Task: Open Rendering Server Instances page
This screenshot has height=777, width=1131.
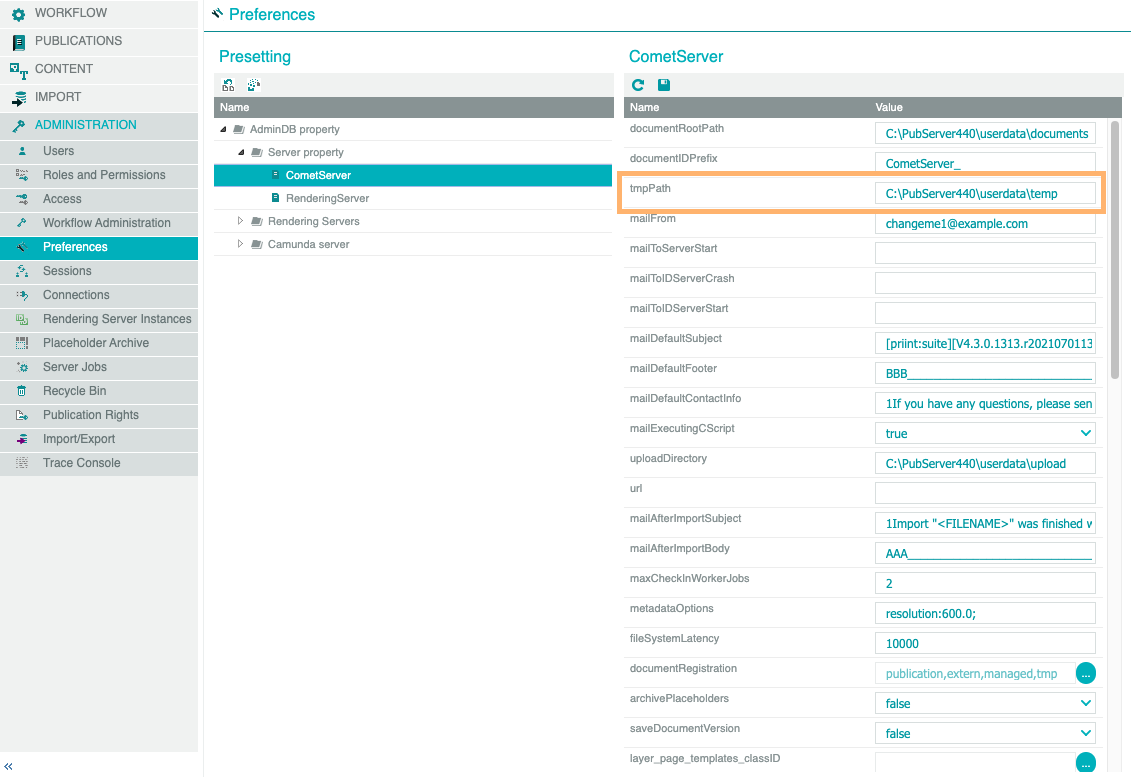Action: pyautogui.click(x=117, y=319)
